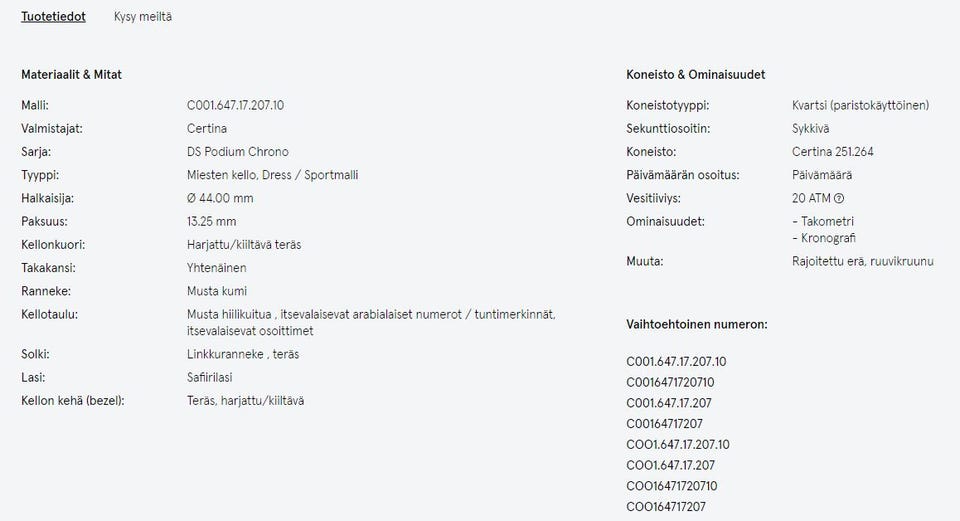Select the last alternative number COO164717207
This screenshot has height=521, width=960.
[x=666, y=507]
